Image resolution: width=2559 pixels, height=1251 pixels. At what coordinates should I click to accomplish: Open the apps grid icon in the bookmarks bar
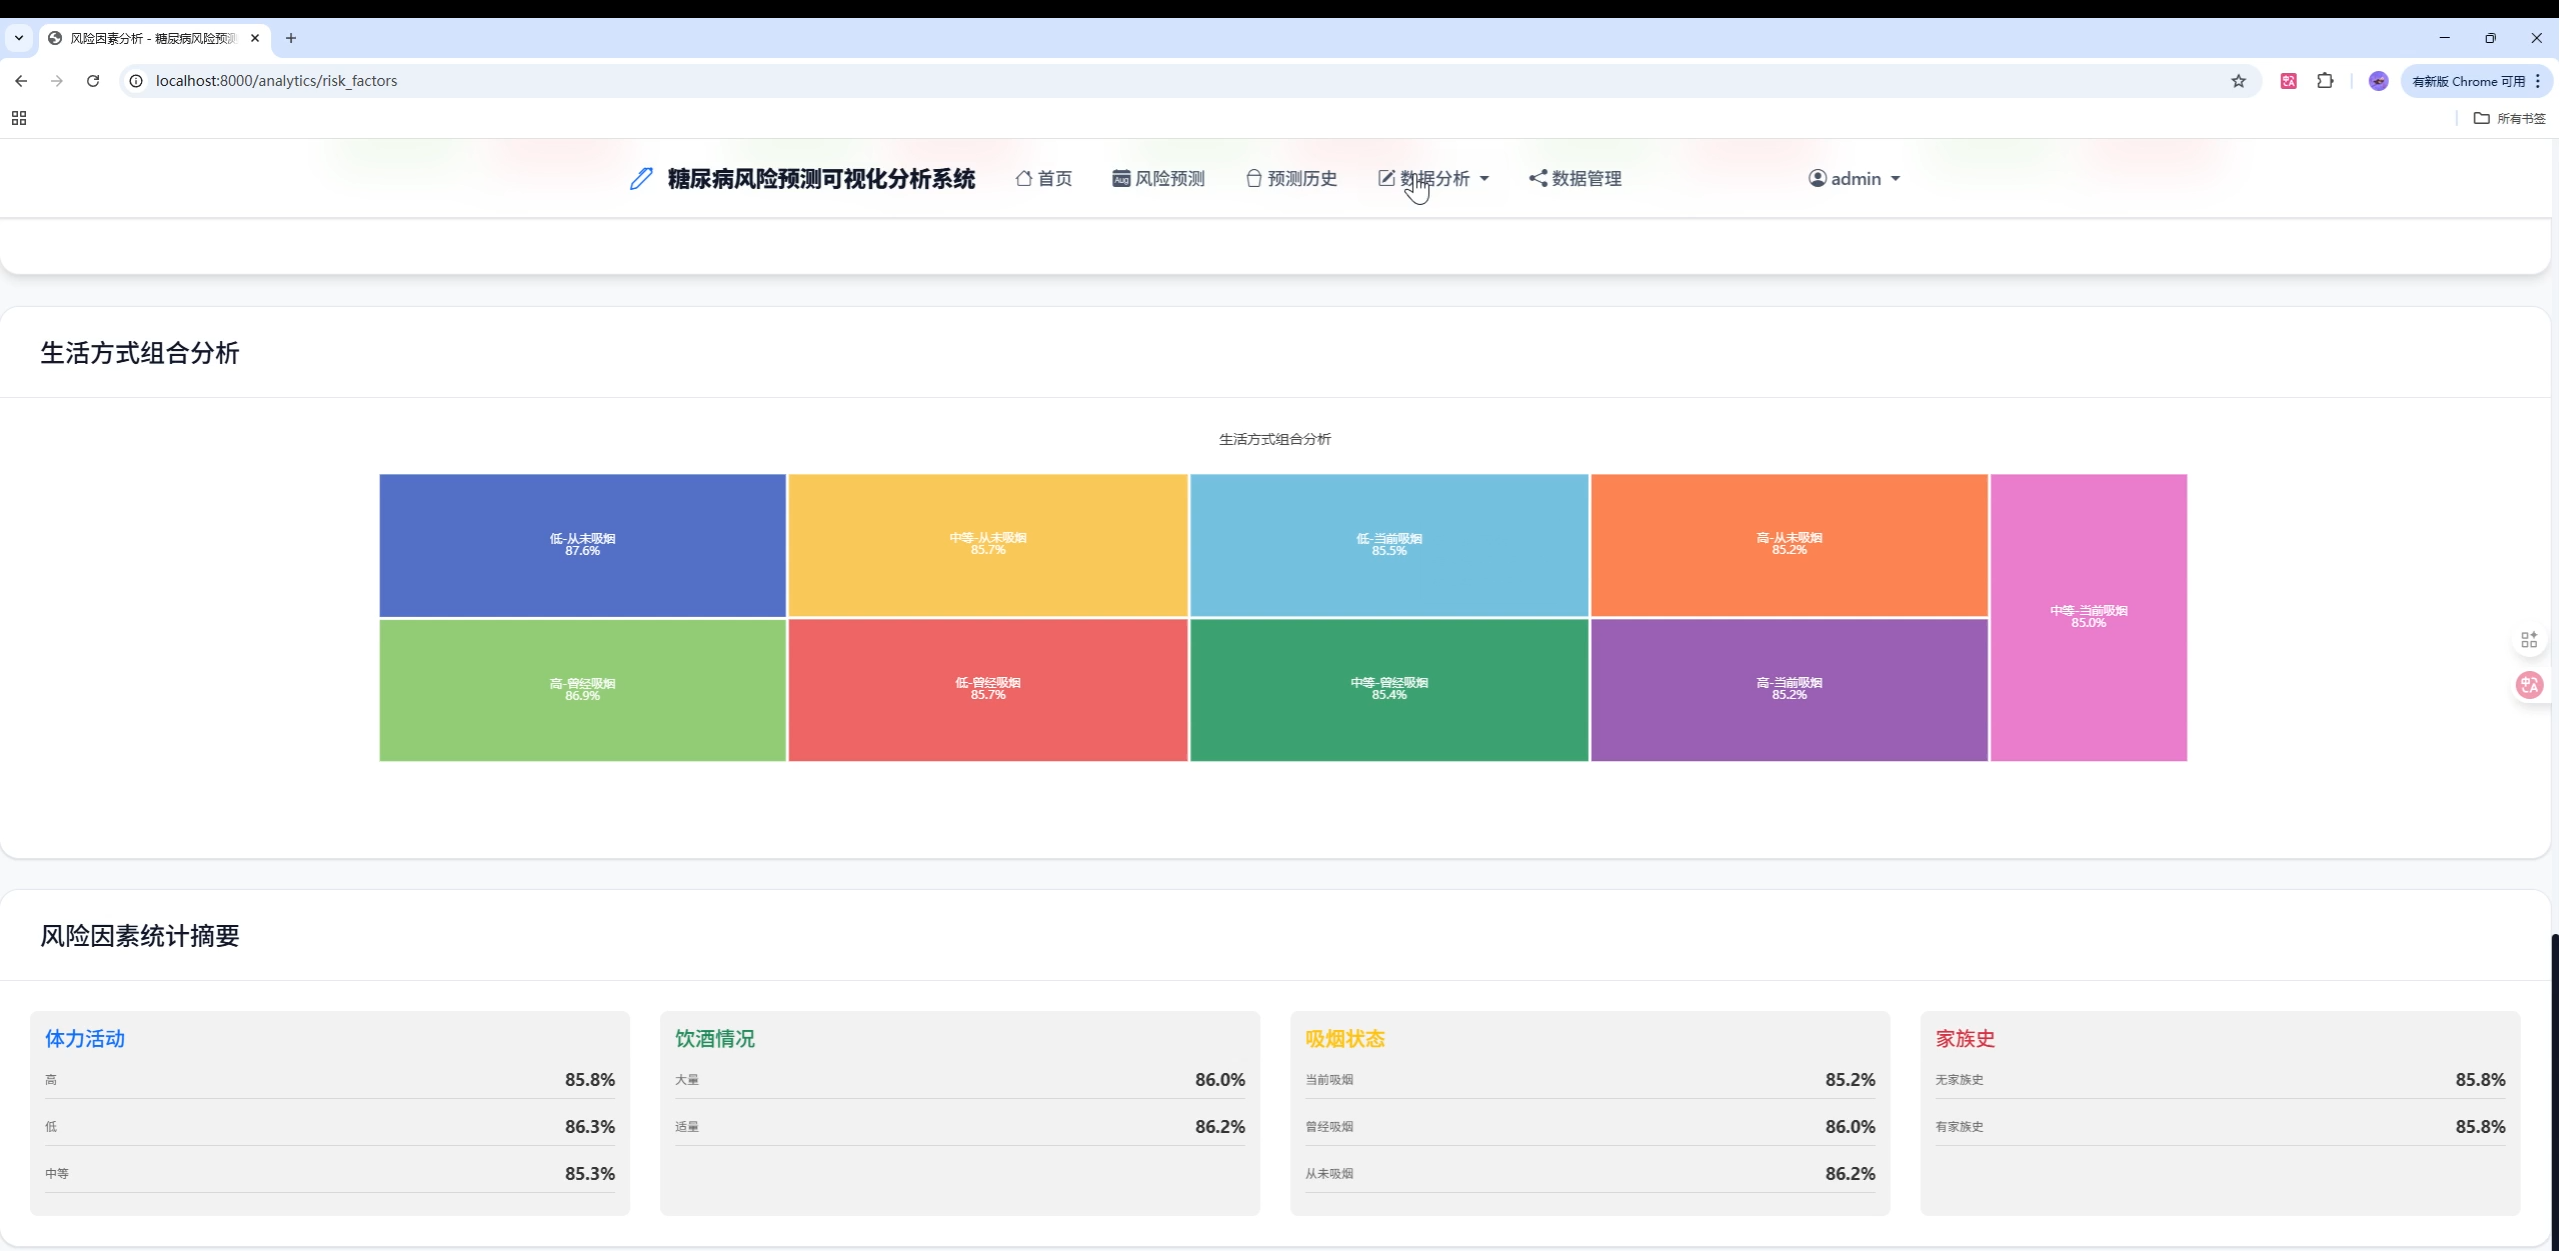click(x=19, y=118)
